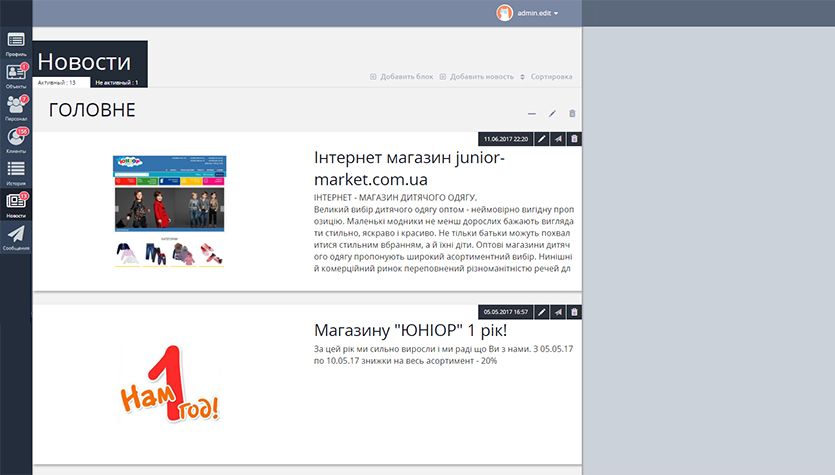Open the Профиль sidebar section
This screenshot has height=475, width=835.
tap(16, 44)
